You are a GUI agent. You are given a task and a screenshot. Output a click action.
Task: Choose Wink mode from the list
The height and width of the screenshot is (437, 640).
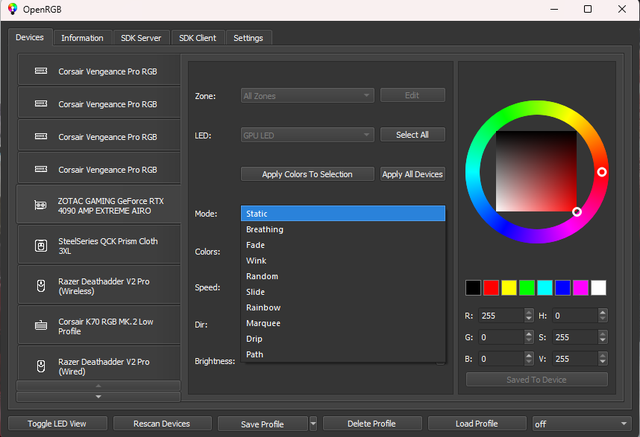coord(343,260)
